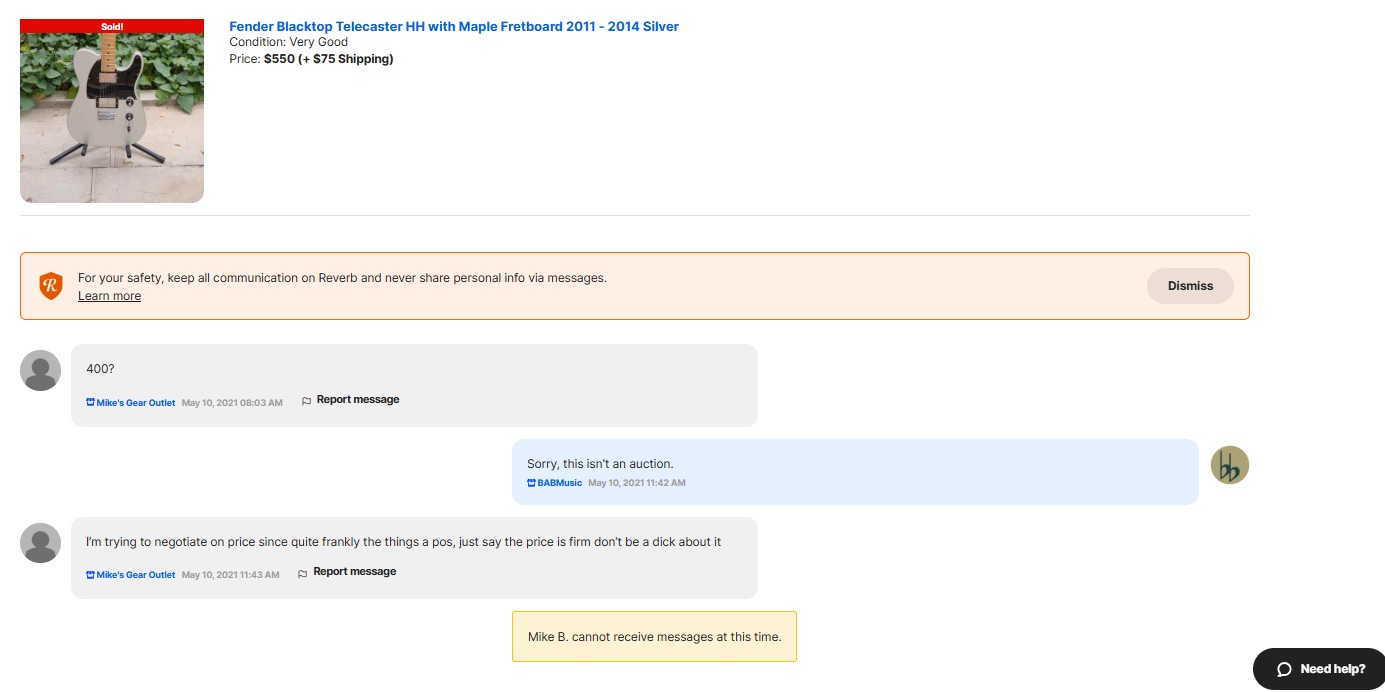Open the Learn more safety link
Viewport: 1385px width, 692px height.
click(109, 296)
